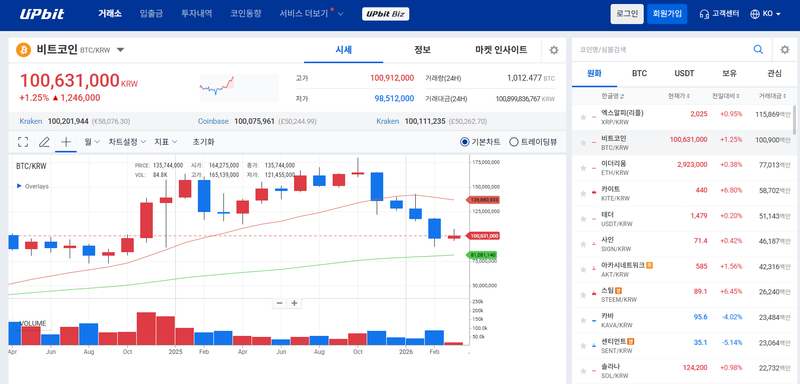
Task: Select the pencil drawing tool
Action: 44,142
